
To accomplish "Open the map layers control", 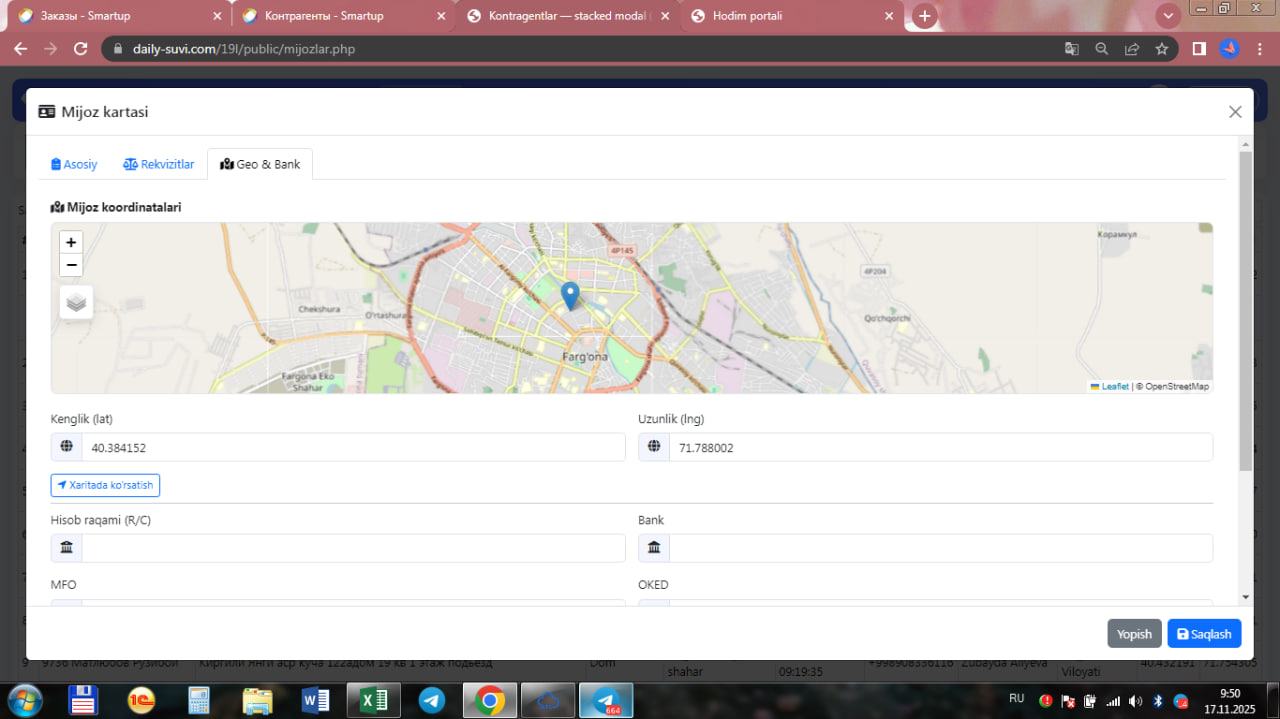I will click(x=76, y=302).
